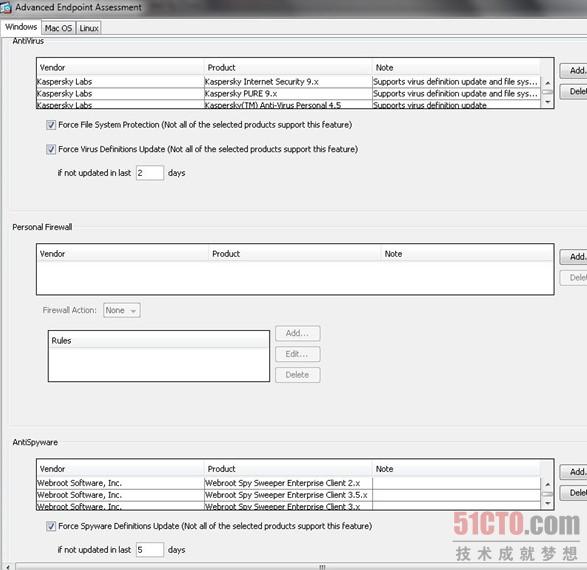This screenshot has height=570, width=587.
Task: Click AntiSpyware list scroll down arrow
Action: point(548,503)
